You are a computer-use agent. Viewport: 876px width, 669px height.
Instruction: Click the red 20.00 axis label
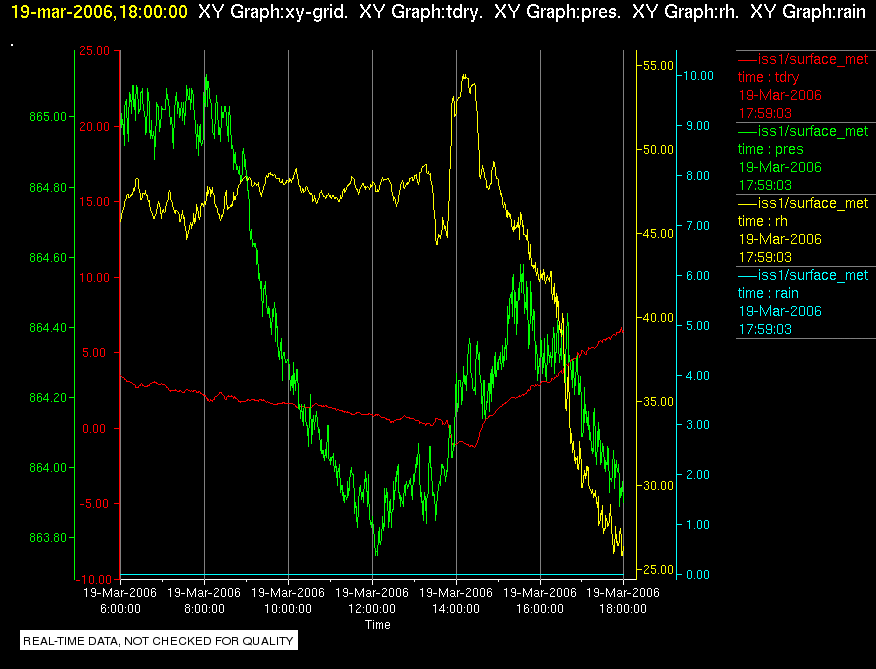pos(94,126)
